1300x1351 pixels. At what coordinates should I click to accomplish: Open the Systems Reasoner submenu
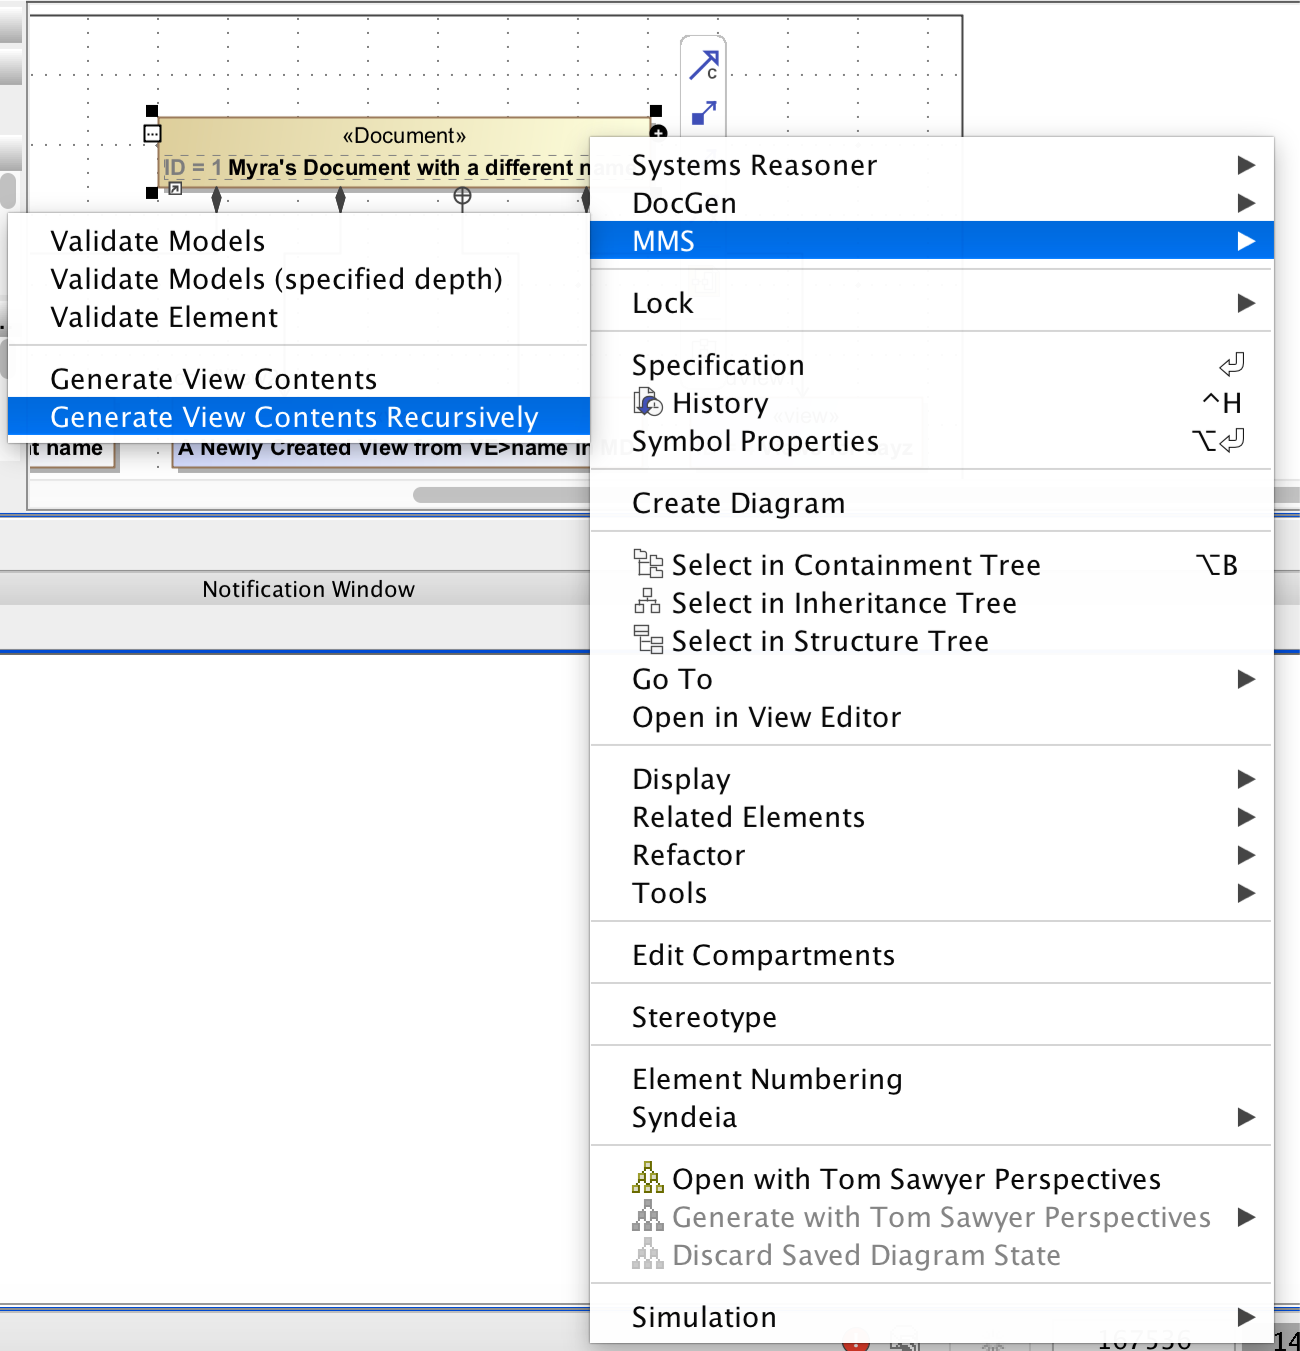click(x=931, y=165)
